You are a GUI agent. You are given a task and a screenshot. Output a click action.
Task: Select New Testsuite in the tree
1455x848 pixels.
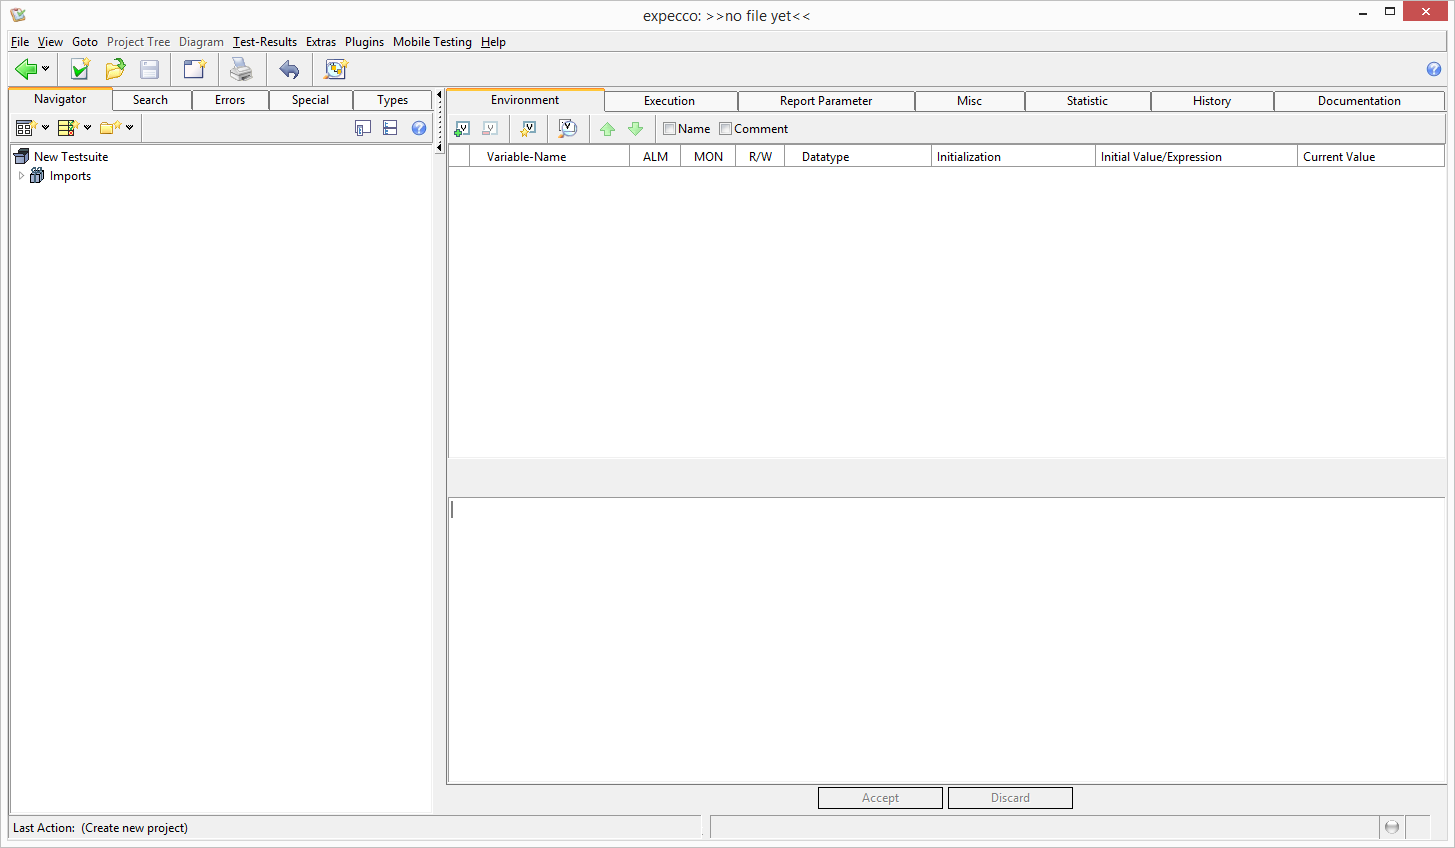point(70,157)
